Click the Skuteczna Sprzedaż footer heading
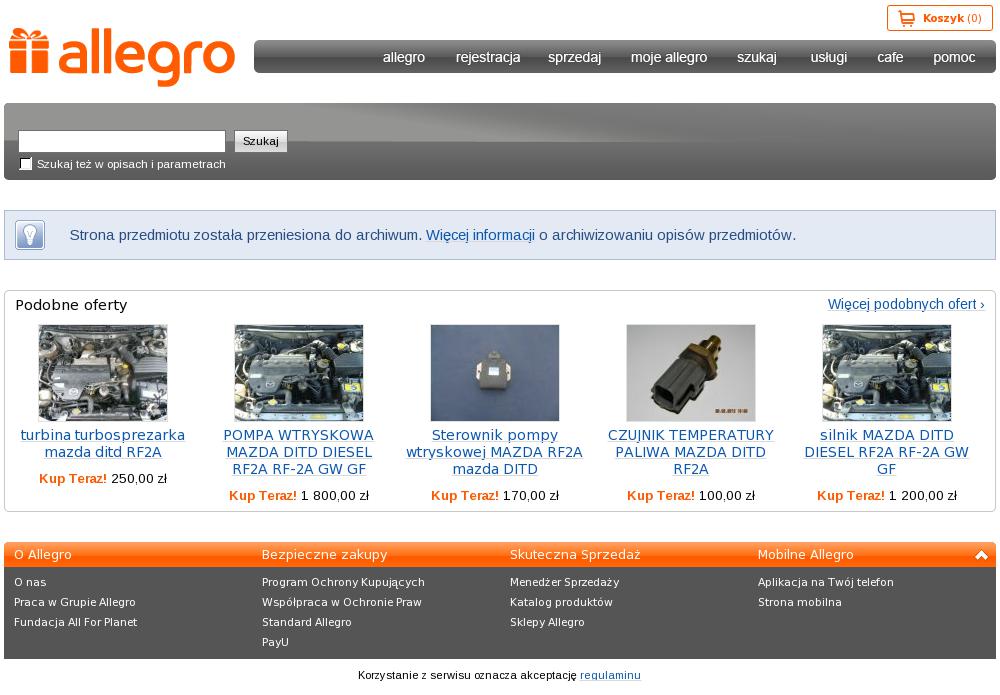 click(575, 555)
